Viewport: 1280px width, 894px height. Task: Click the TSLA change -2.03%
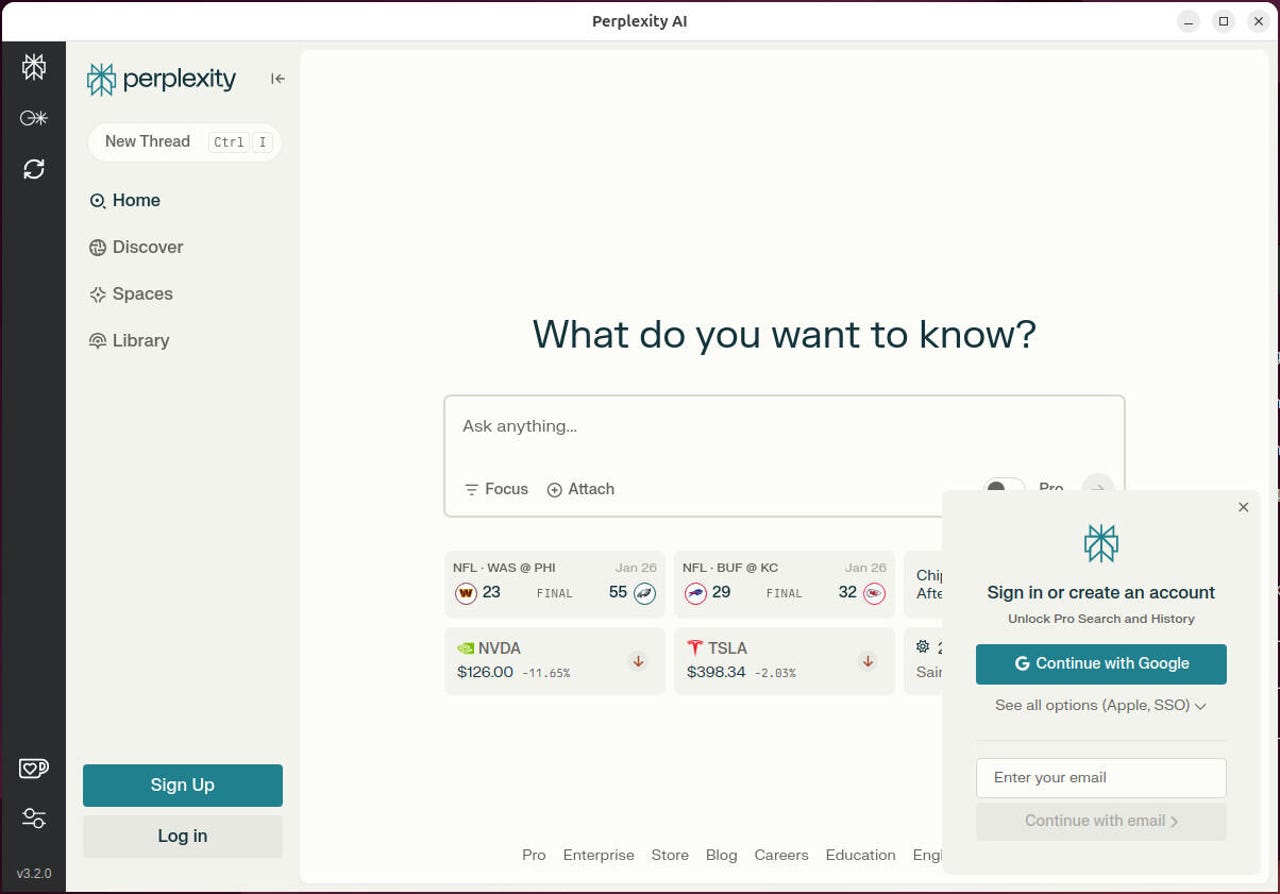(775, 673)
